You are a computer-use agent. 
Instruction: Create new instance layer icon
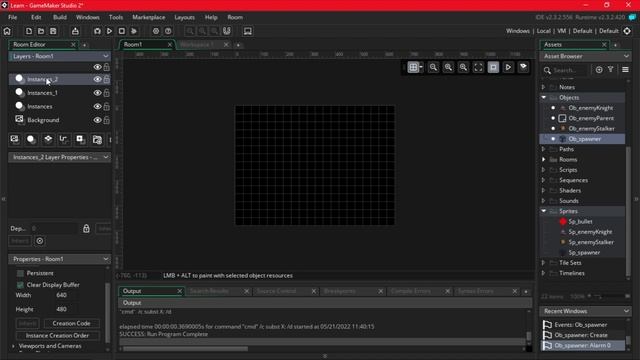coord(31,139)
